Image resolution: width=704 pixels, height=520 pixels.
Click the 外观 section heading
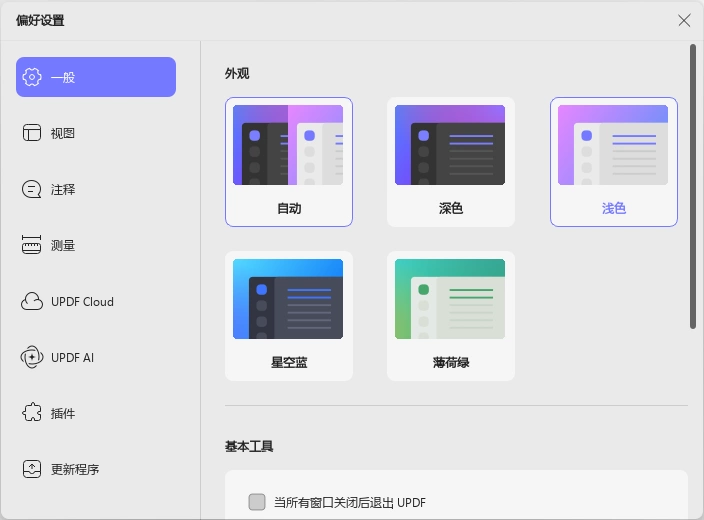237,73
